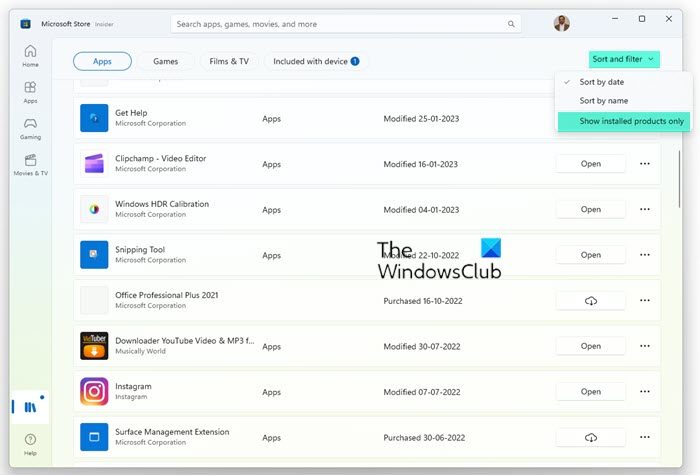Click the Microsoft Store logo icon
The height and width of the screenshot is (476, 700).
point(25,24)
